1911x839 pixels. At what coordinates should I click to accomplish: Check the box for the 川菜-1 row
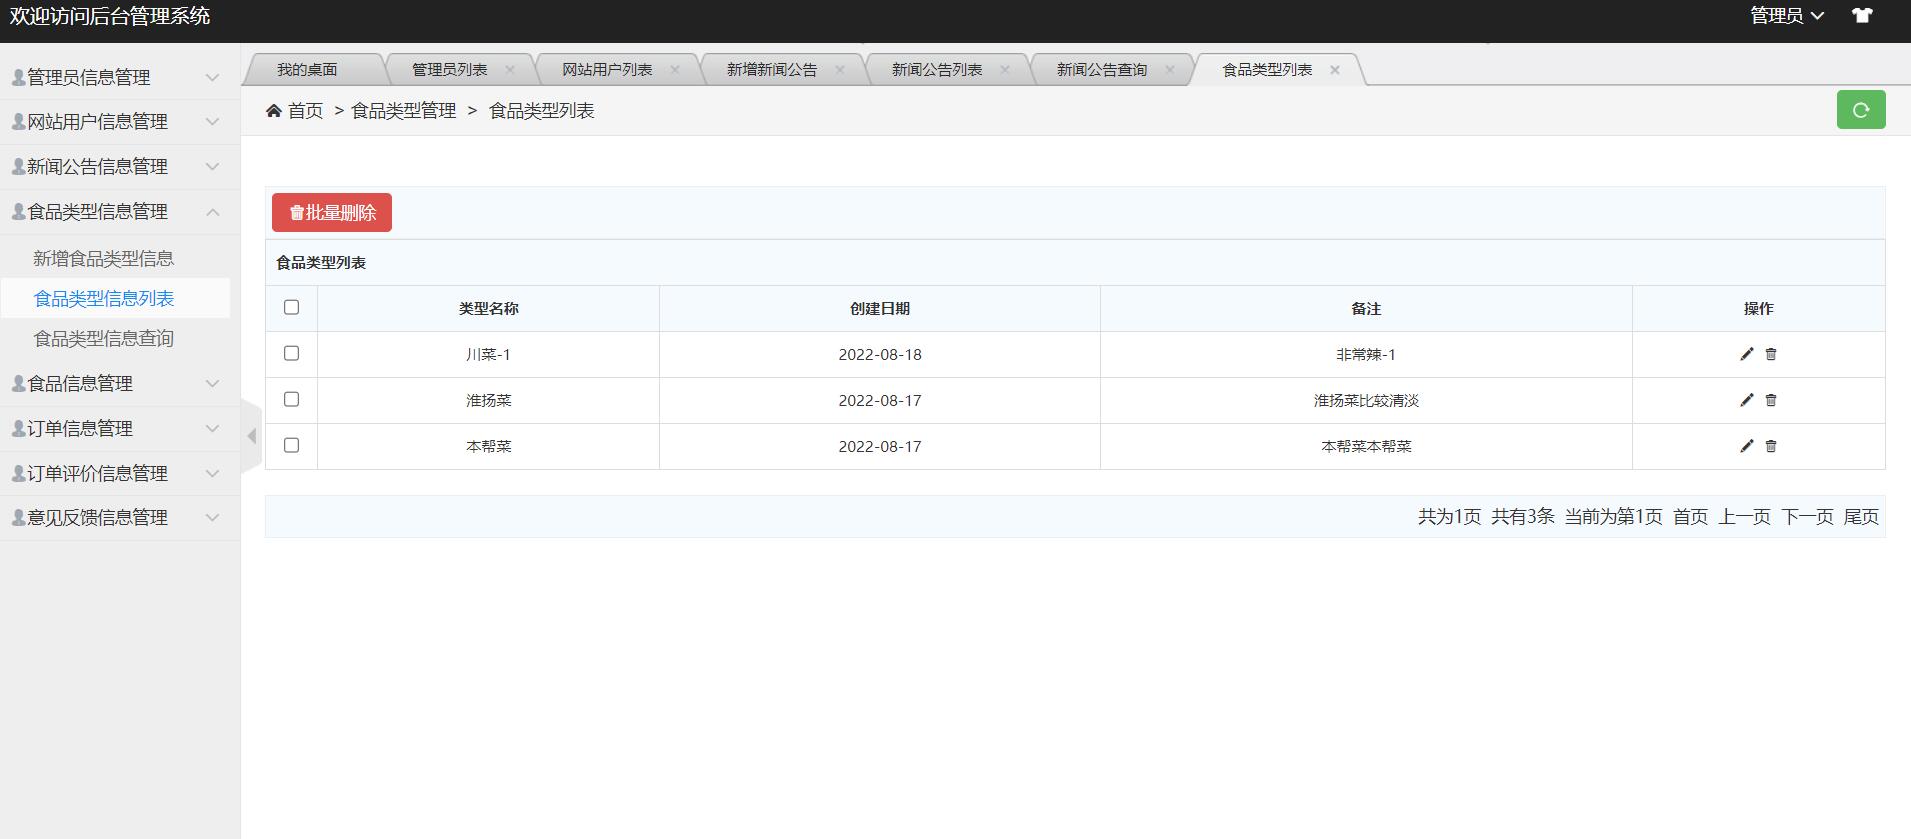tap(291, 353)
